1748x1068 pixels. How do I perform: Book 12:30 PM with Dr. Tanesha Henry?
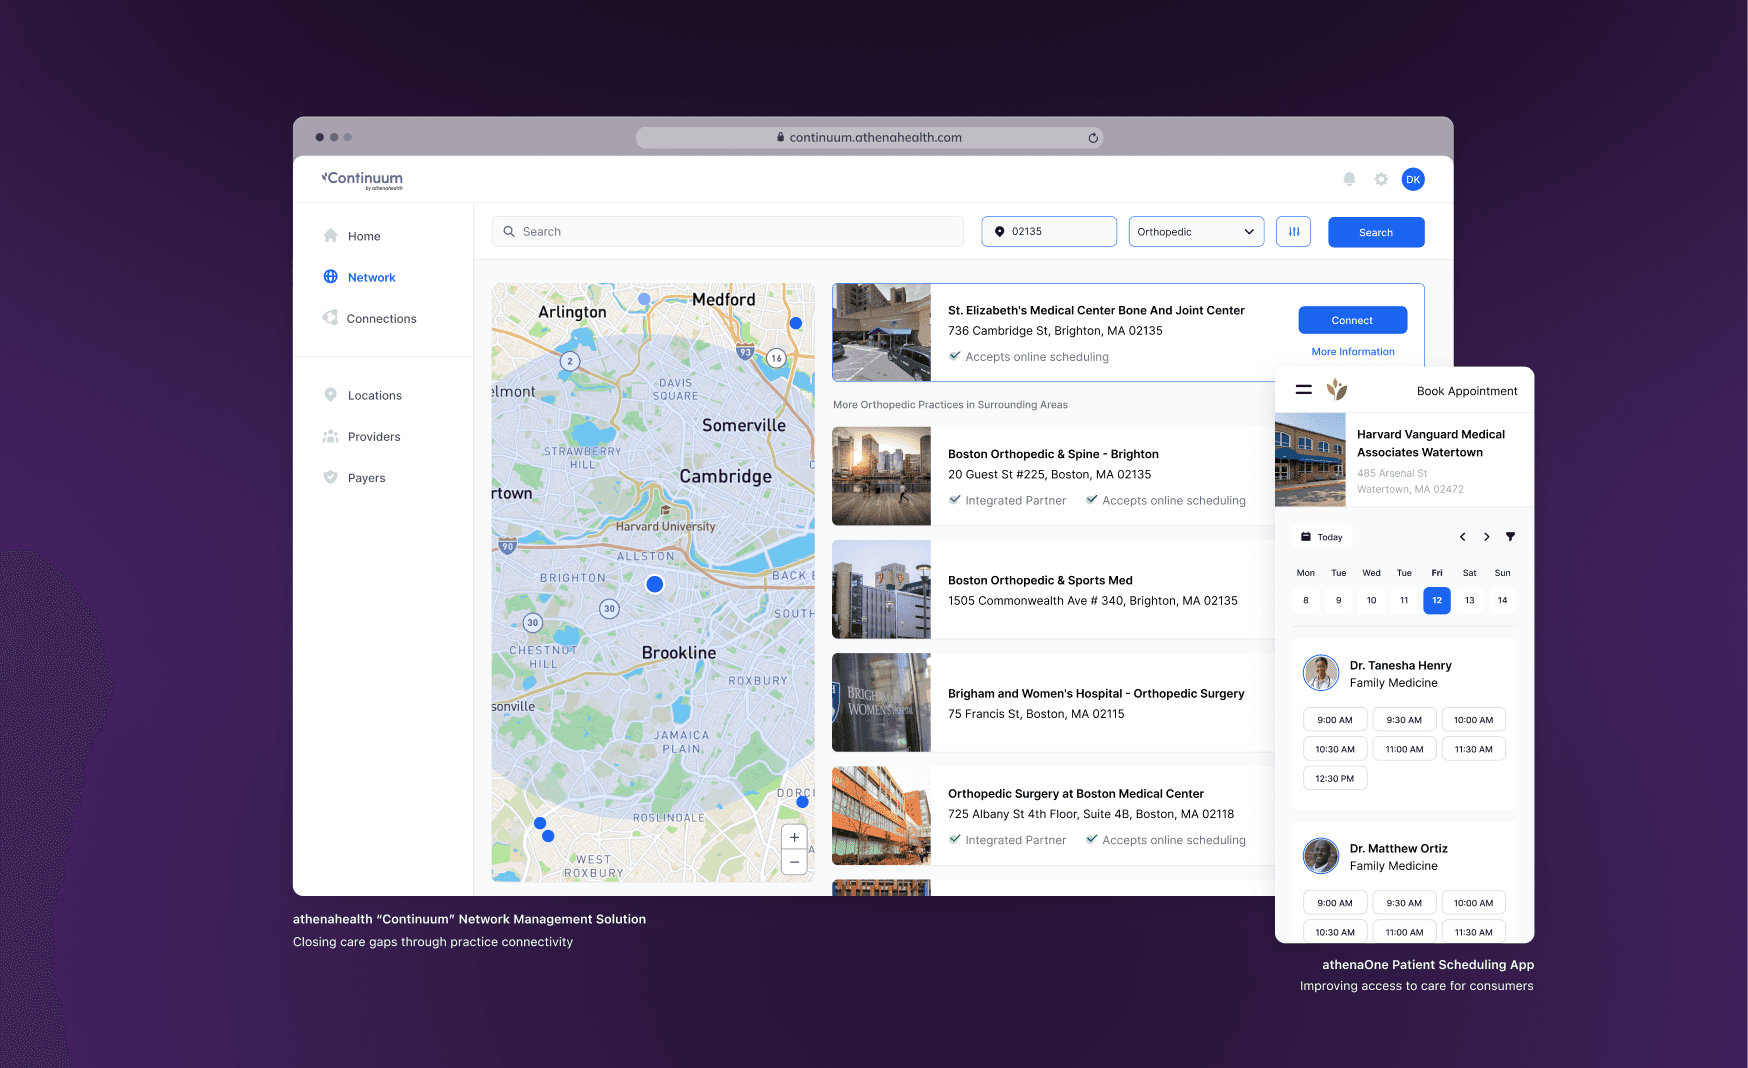[x=1335, y=778]
